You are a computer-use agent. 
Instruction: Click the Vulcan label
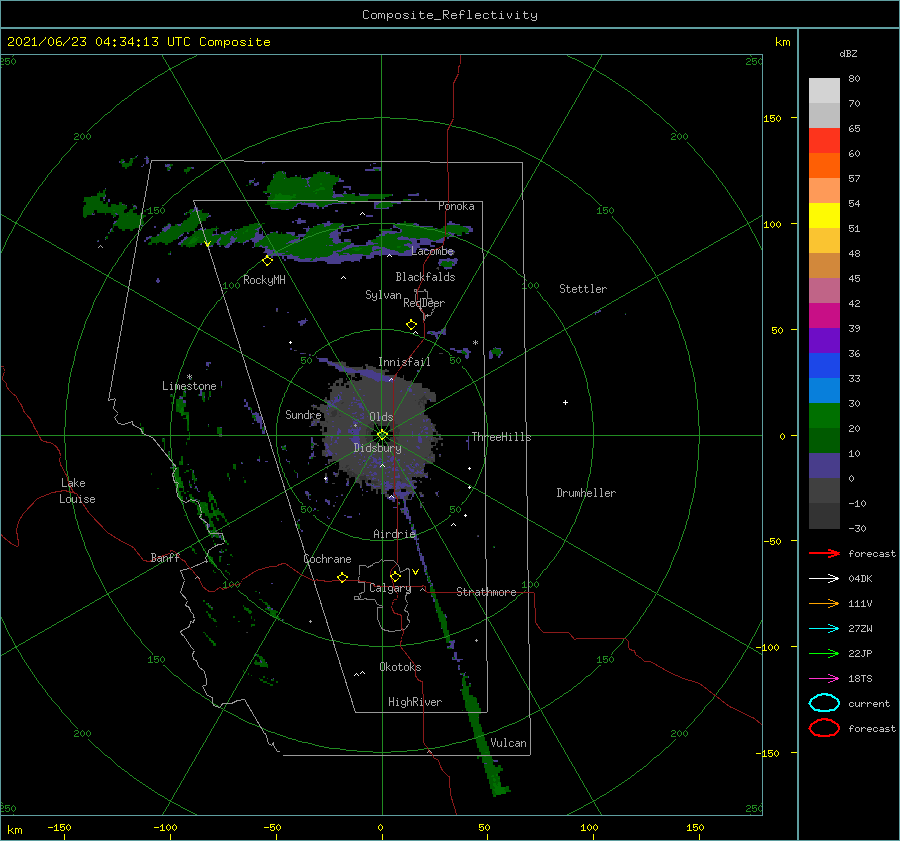point(508,743)
